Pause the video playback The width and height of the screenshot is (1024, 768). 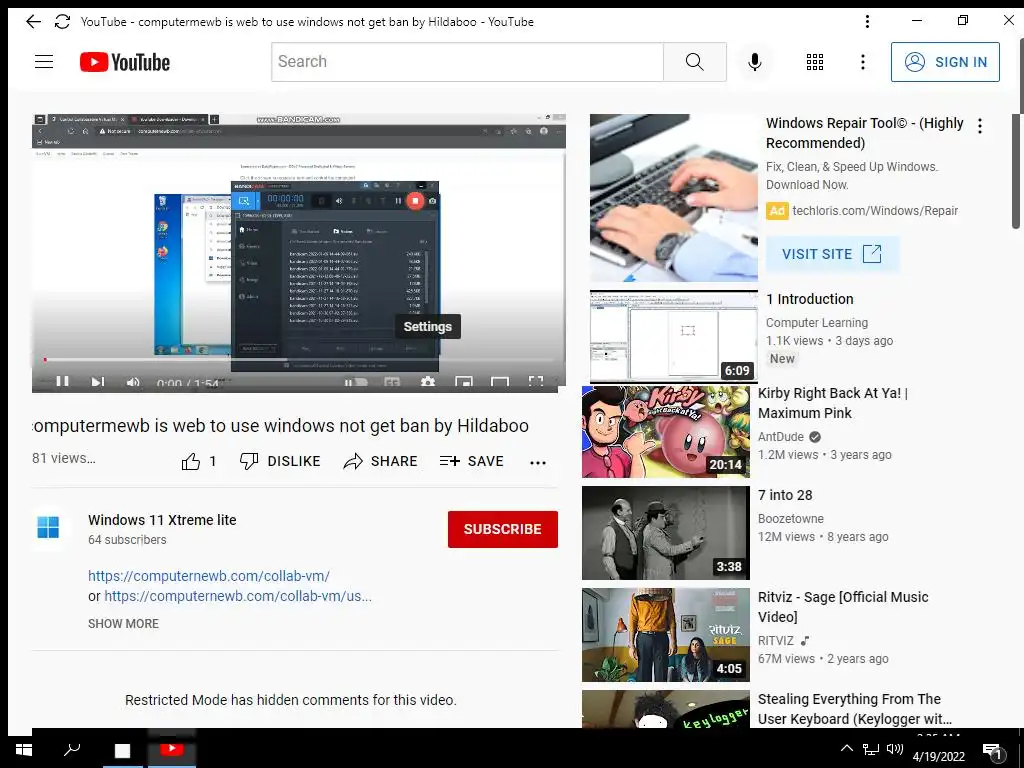(x=63, y=381)
